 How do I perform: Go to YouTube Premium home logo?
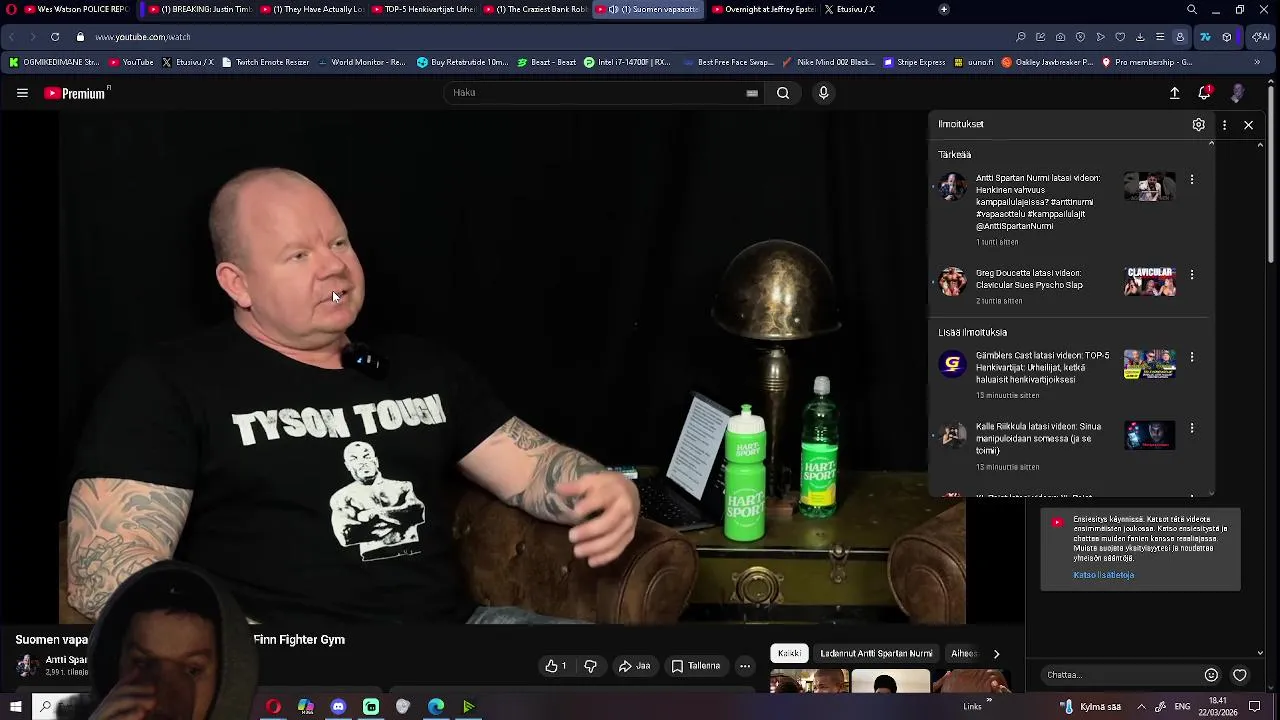pyautogui.click(x=77, y=93)
